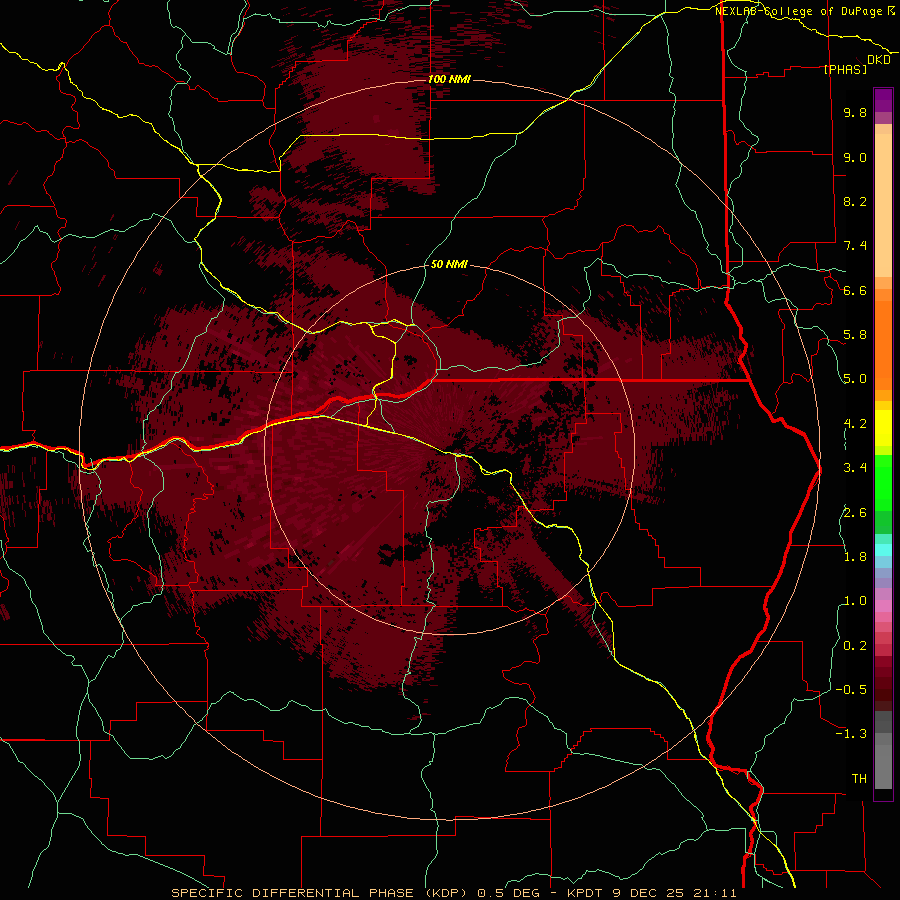Click the "21:11" timestamp in the footer

click(715, 893)
